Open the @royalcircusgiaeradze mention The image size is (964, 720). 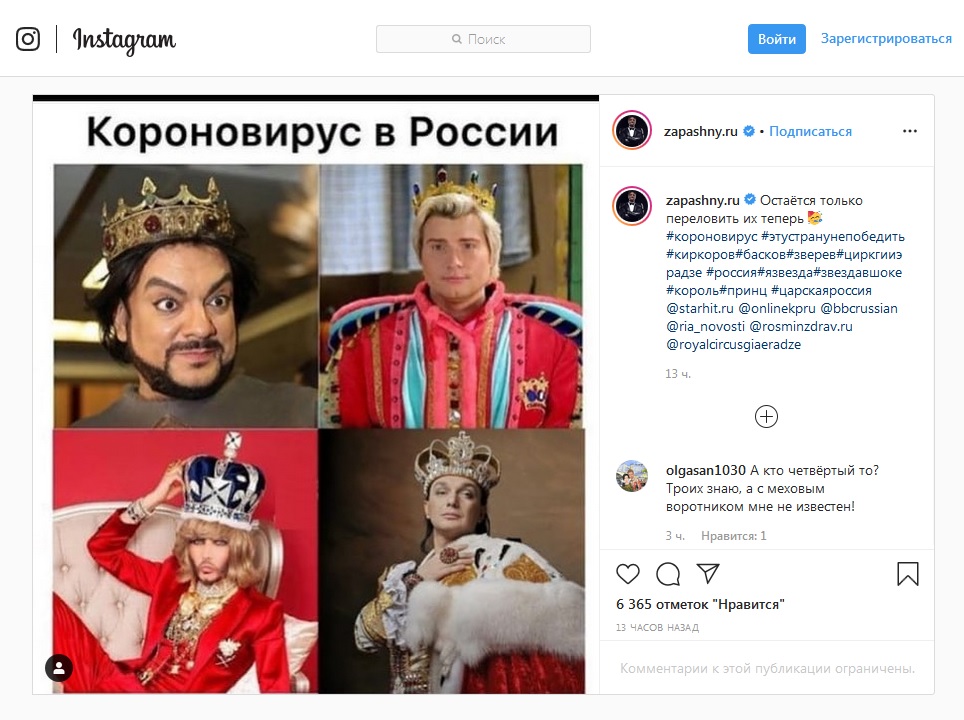pos(733,344)
